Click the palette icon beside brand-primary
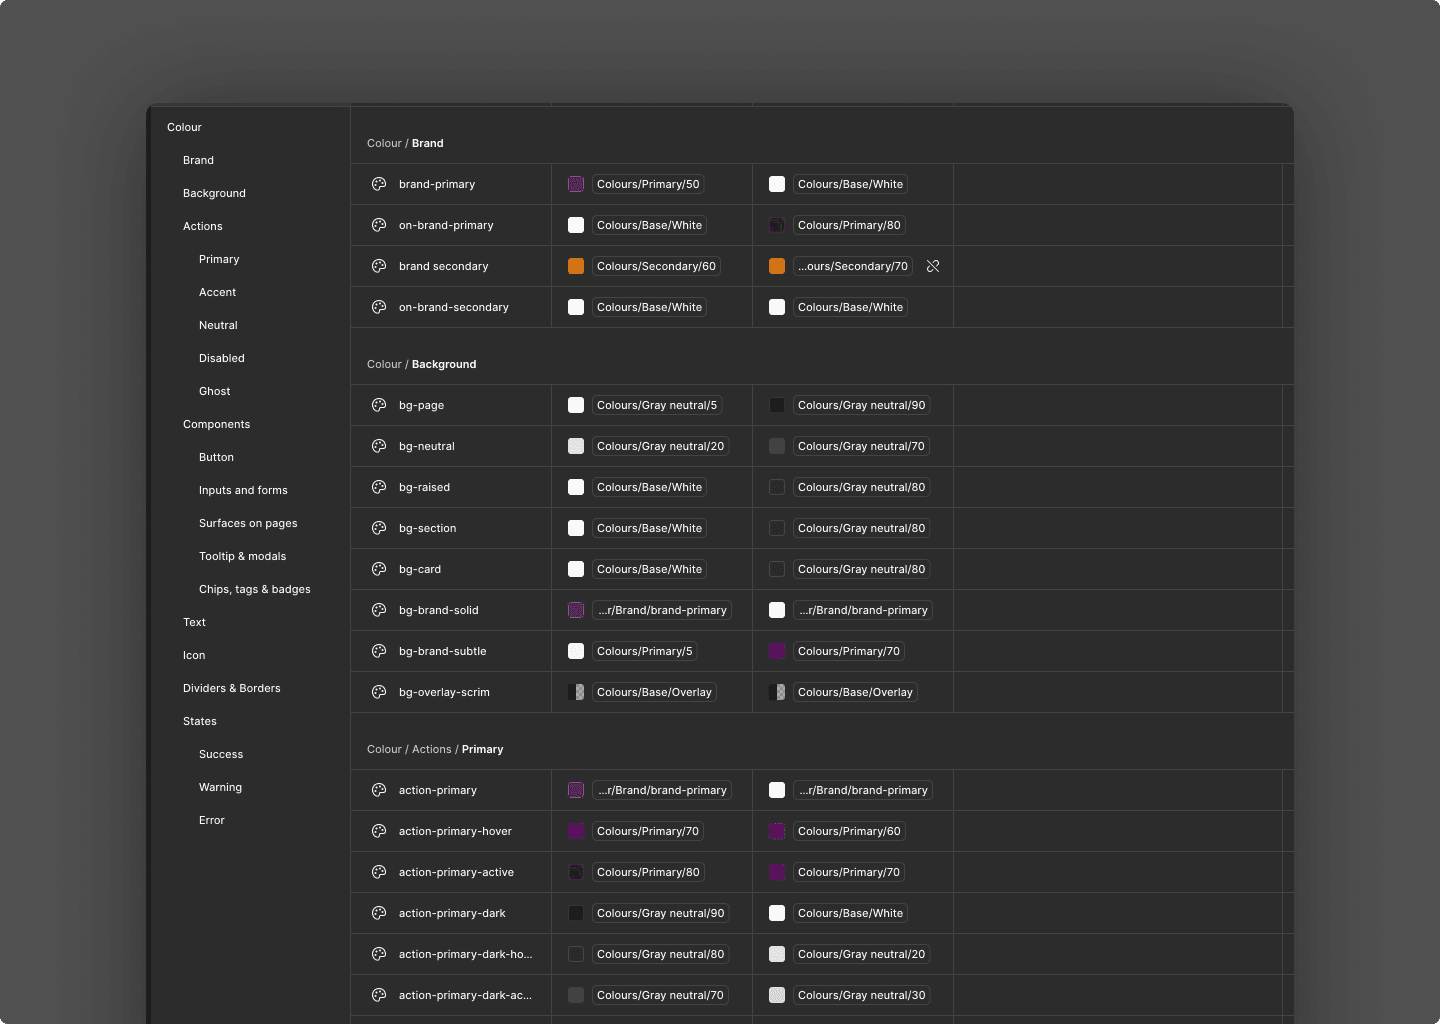 tap(379, 184)
